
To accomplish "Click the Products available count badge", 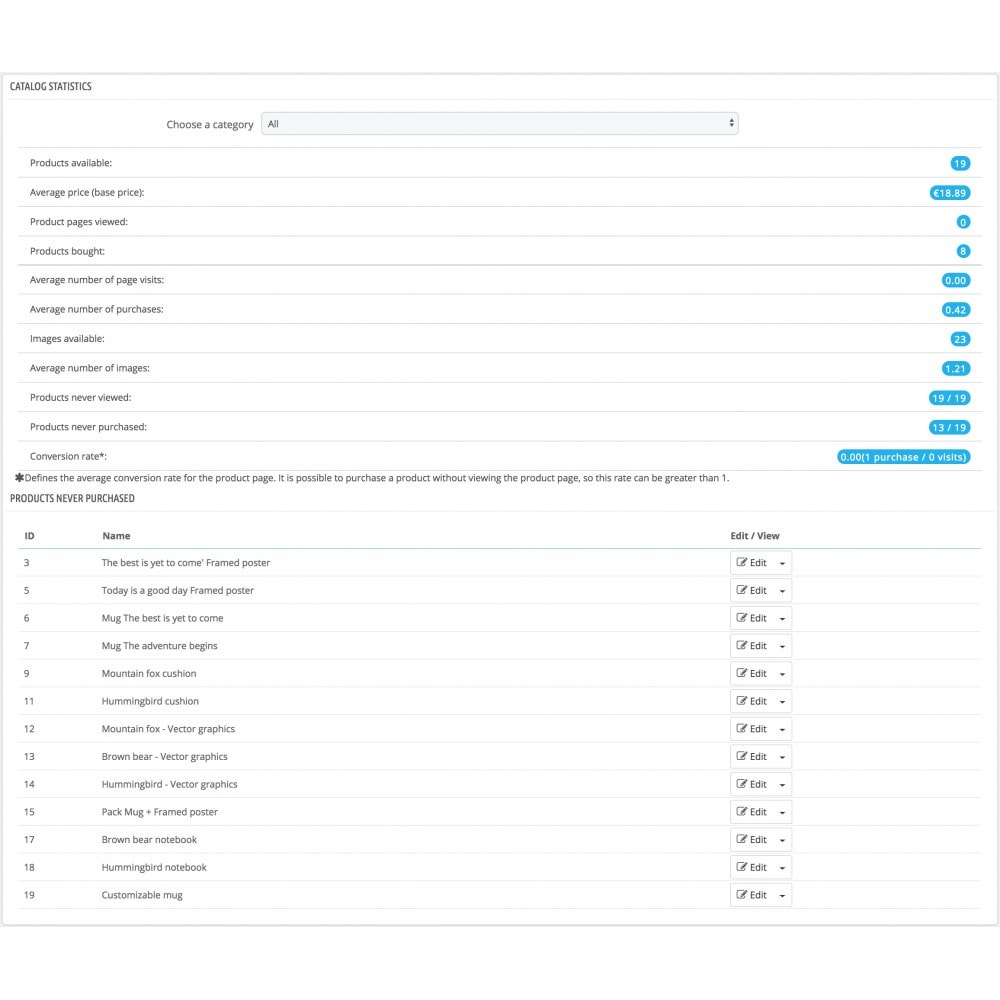I will 959,162.
